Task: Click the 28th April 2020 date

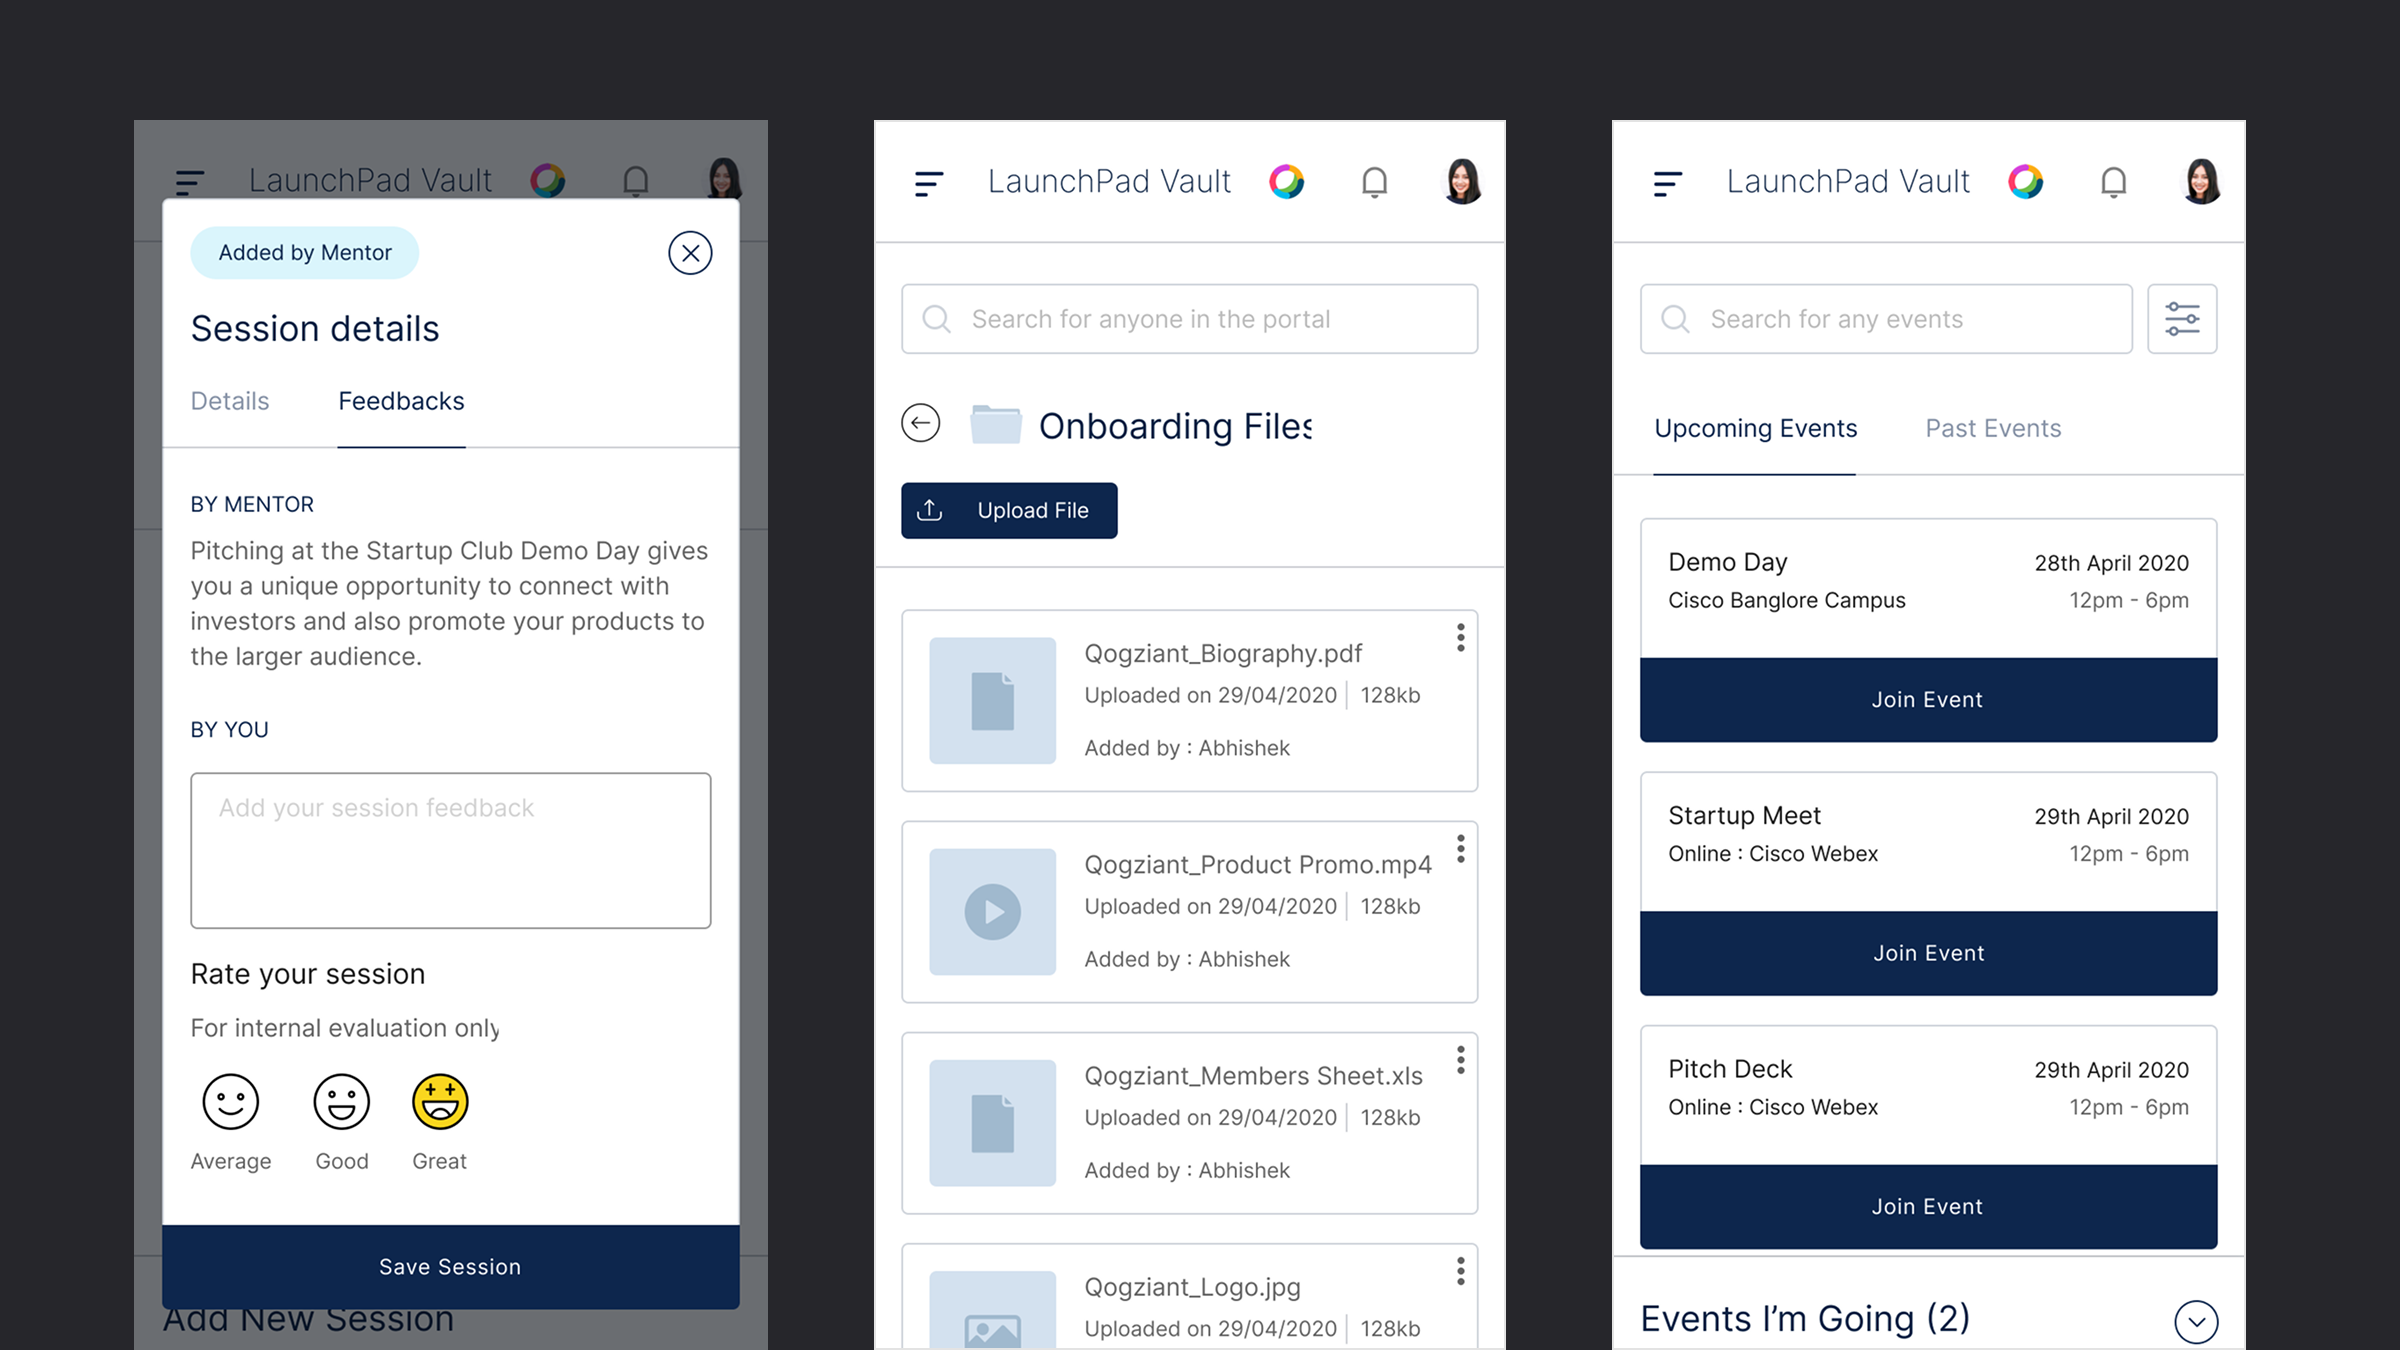Action: [x=2111, y=563]
